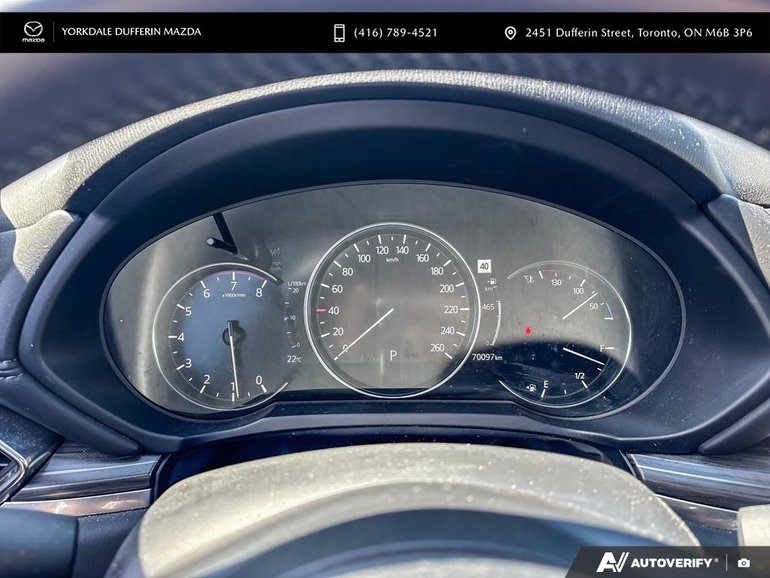The image size is (770, 578).
Task: Click the Yorkdale Dufferin Mazda dealer name
Action: coord(131,33)
